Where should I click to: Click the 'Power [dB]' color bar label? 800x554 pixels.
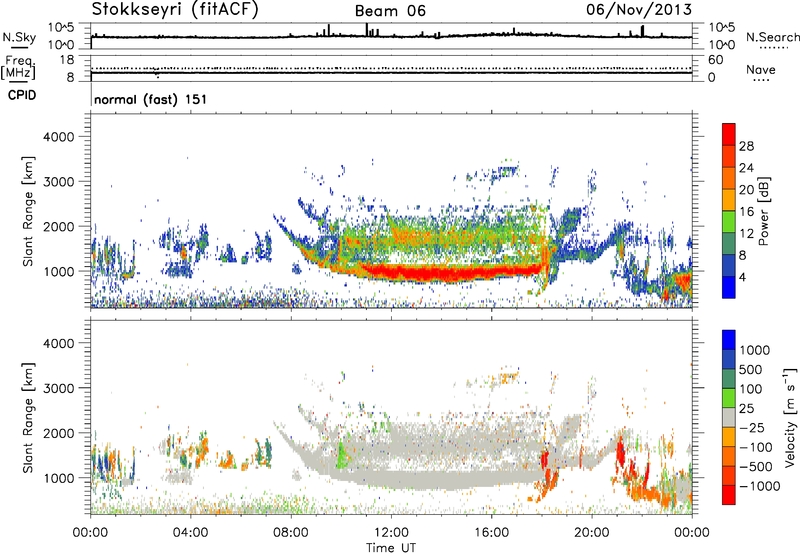[x=763, y=211]
